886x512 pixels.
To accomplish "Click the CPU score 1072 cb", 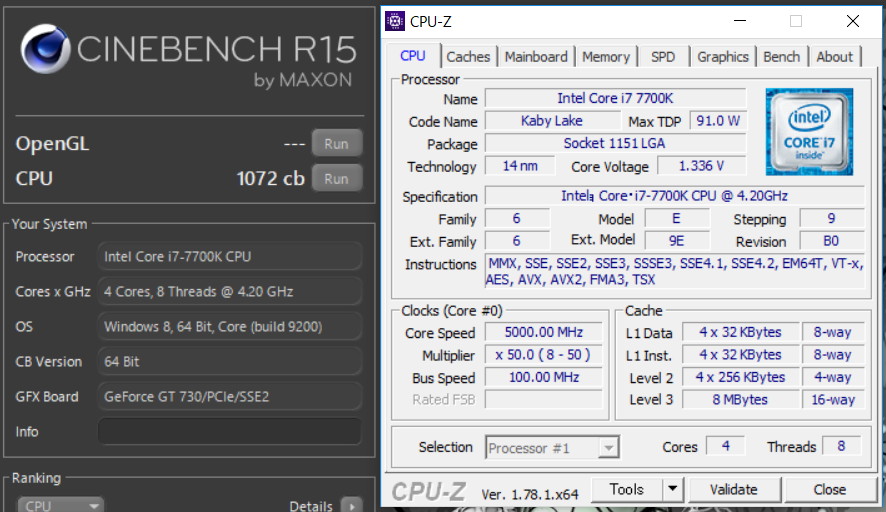I will [x=270, y=179].
